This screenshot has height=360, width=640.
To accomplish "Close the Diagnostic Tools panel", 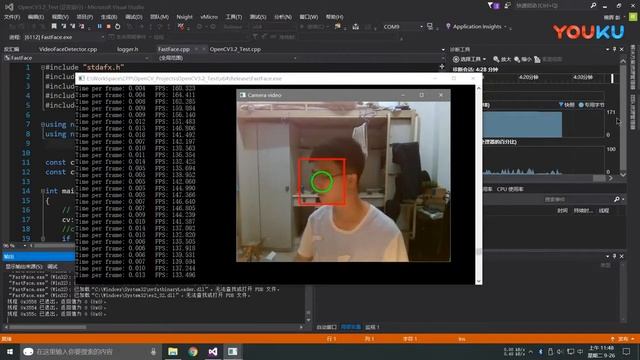I will coord(622,49).
